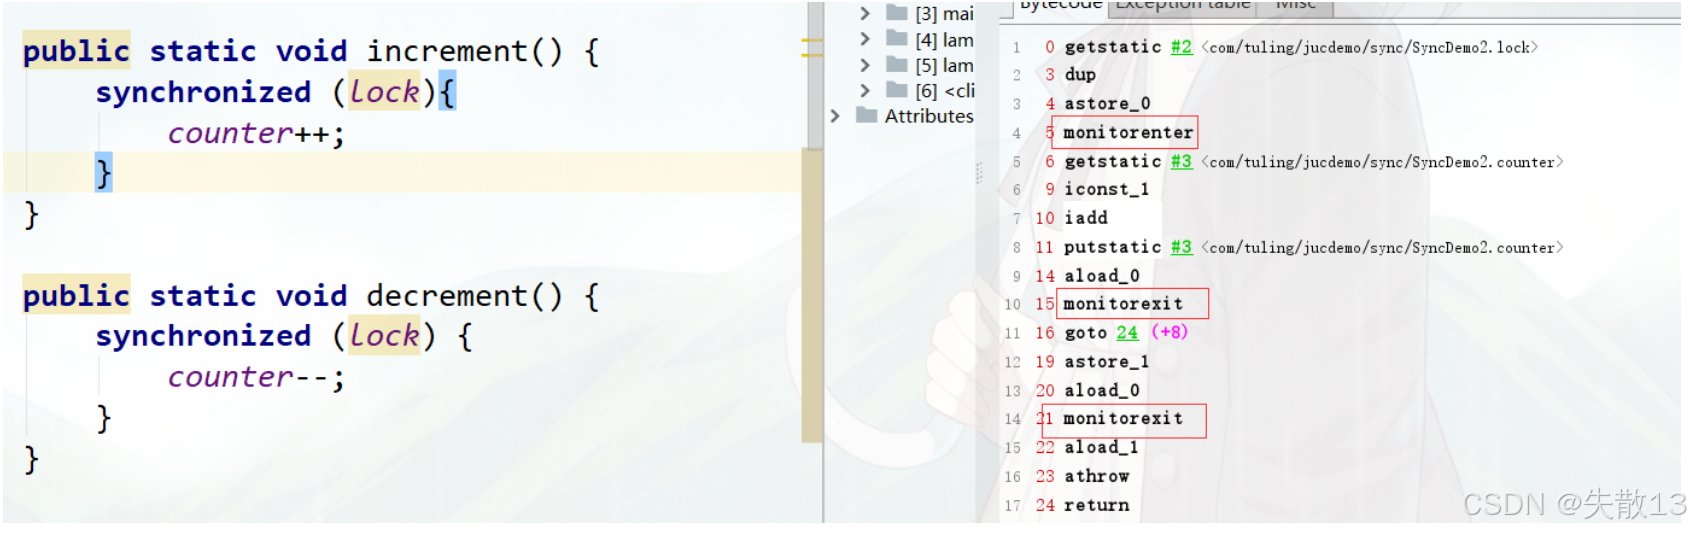Click the astore_1 instruction line
1691x534 pixels.
tap(1107, 362)
